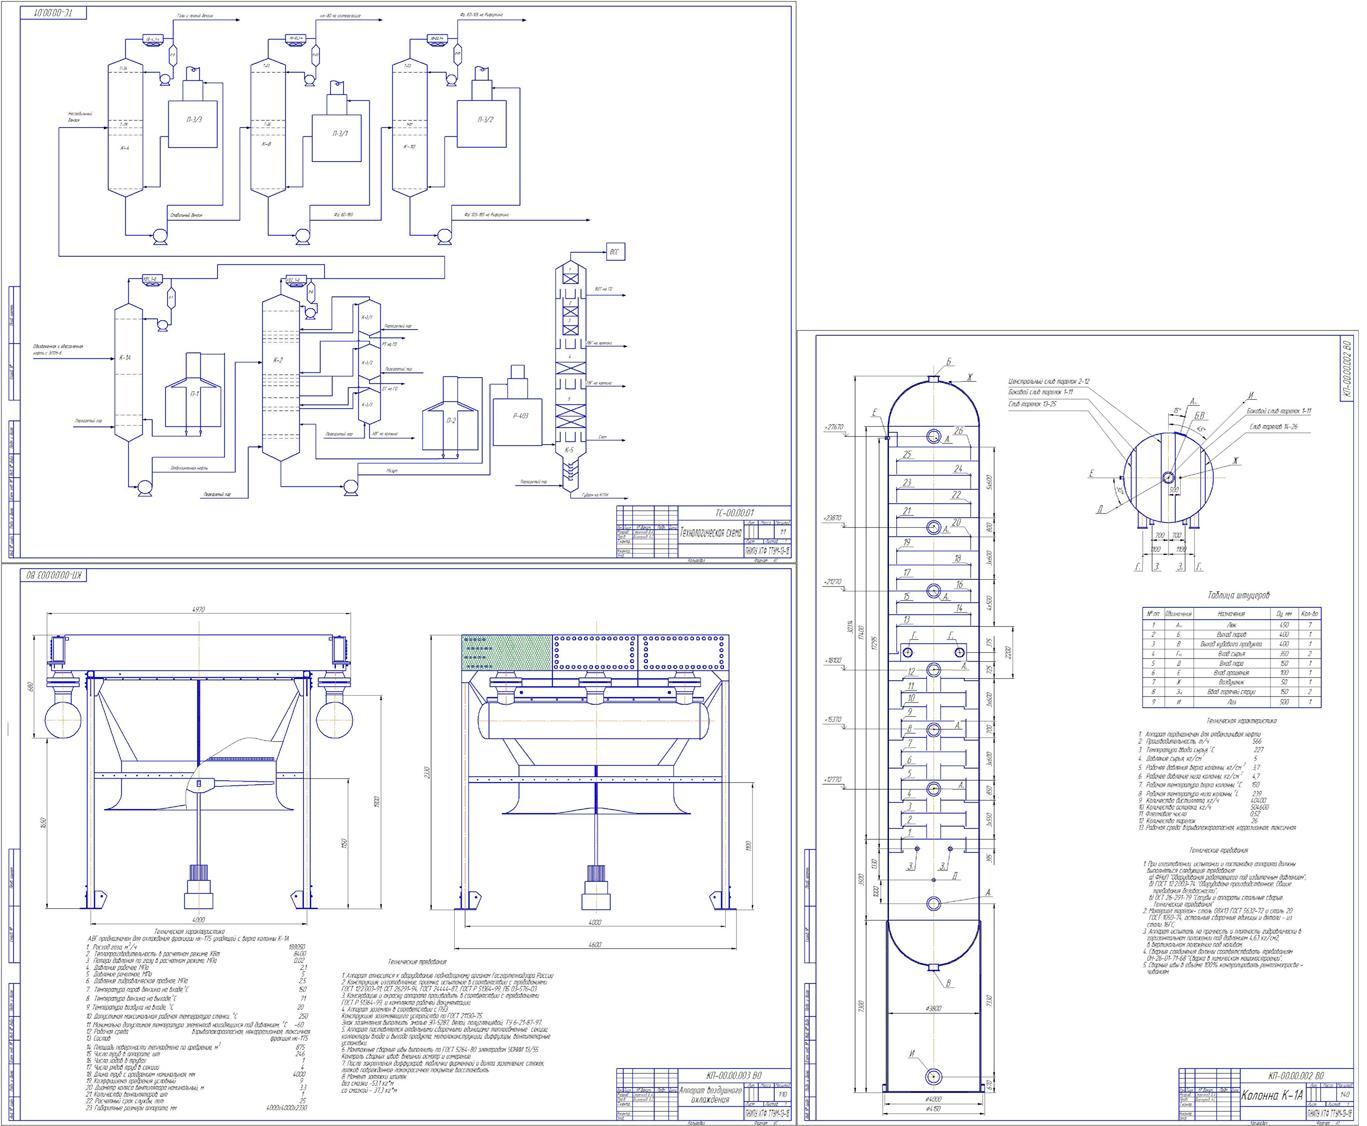Click elevation mark '+15370'
The height and width of the screenshot is (1126, 1367).
coord(833,719)
